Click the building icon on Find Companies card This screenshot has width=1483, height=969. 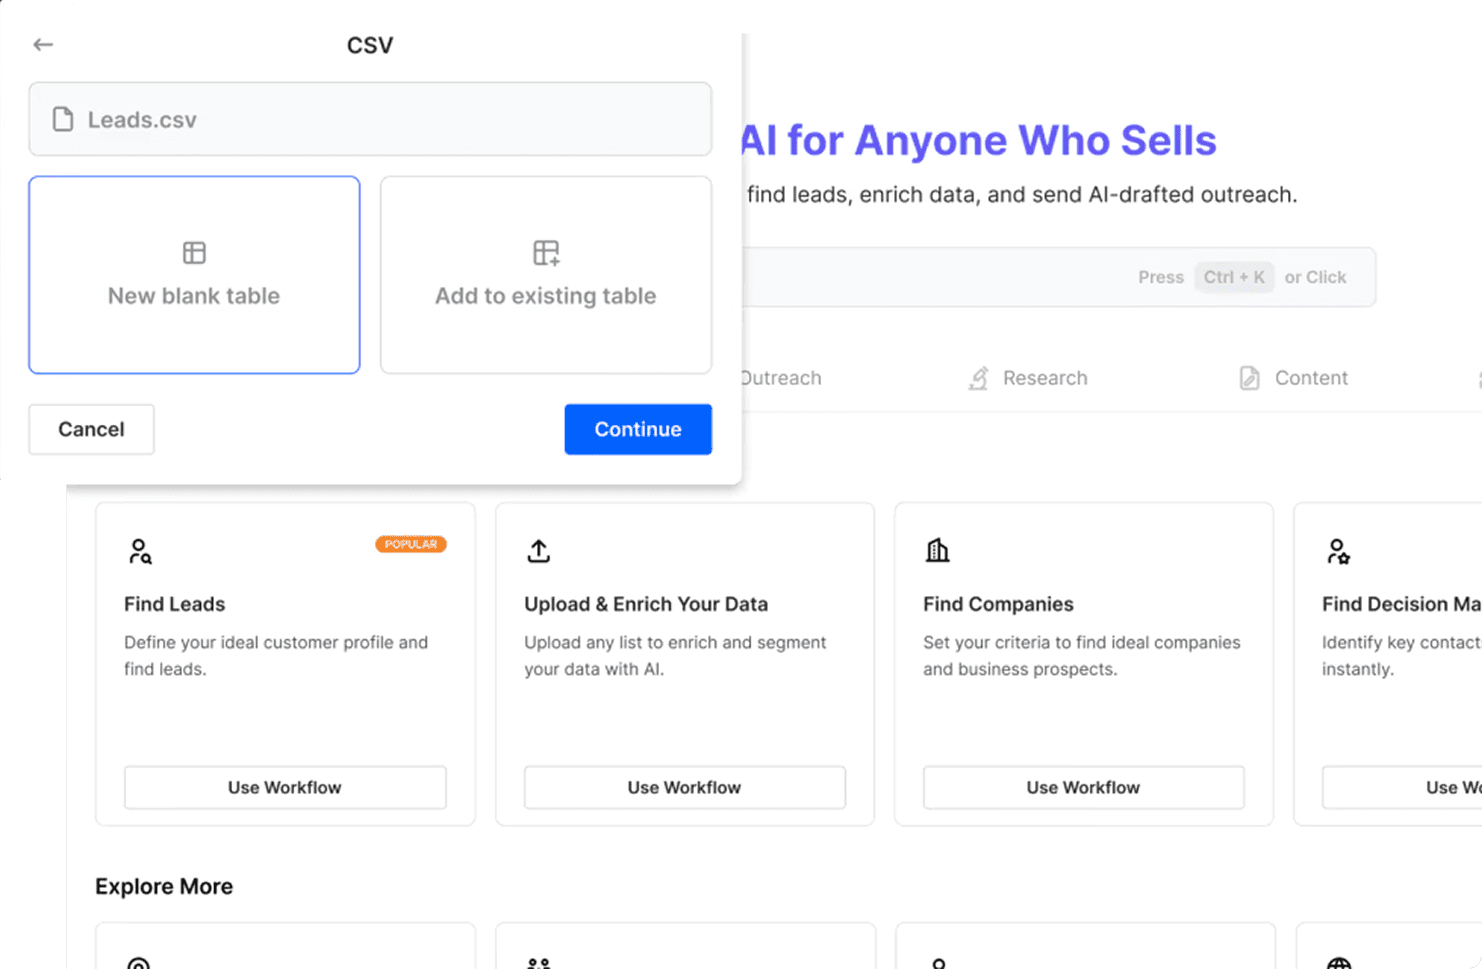coord(937,550)
